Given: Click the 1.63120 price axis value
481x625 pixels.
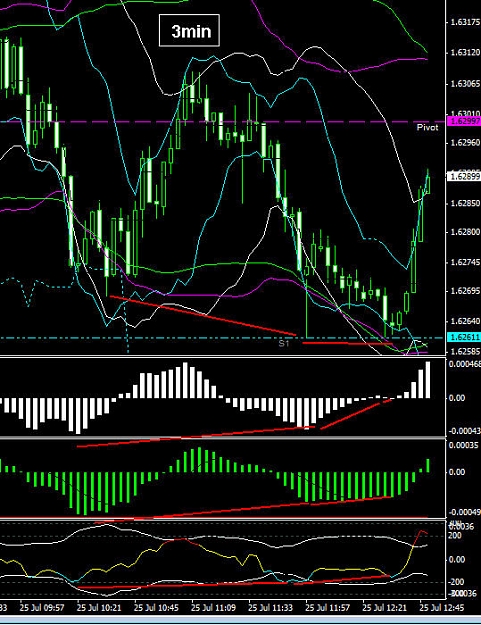Looking at the screenshot, I should tap(465, 52).
